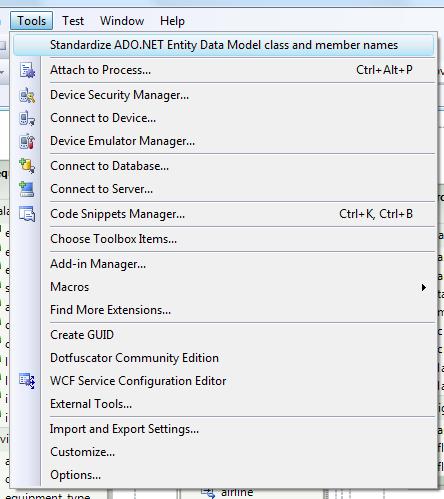444x499 pixels.
Task: Open the Help menu
Action: click(x=172, y=21)
